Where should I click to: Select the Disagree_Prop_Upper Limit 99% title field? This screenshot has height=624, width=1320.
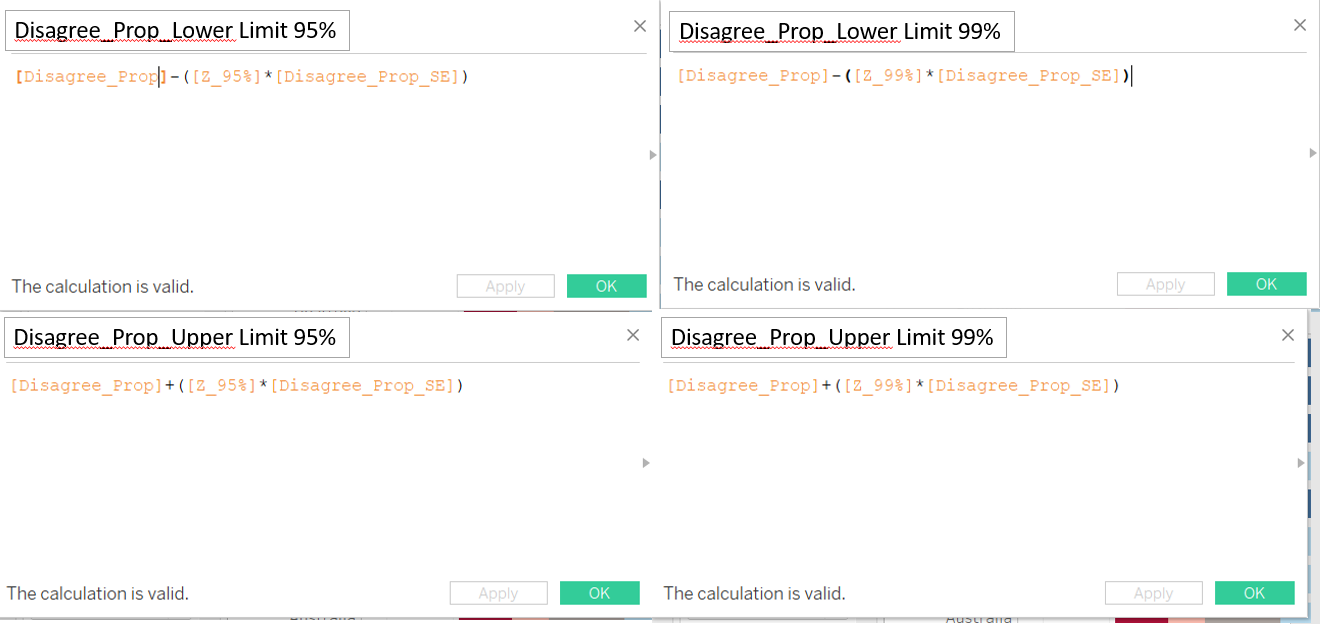(x=833, y=338)
